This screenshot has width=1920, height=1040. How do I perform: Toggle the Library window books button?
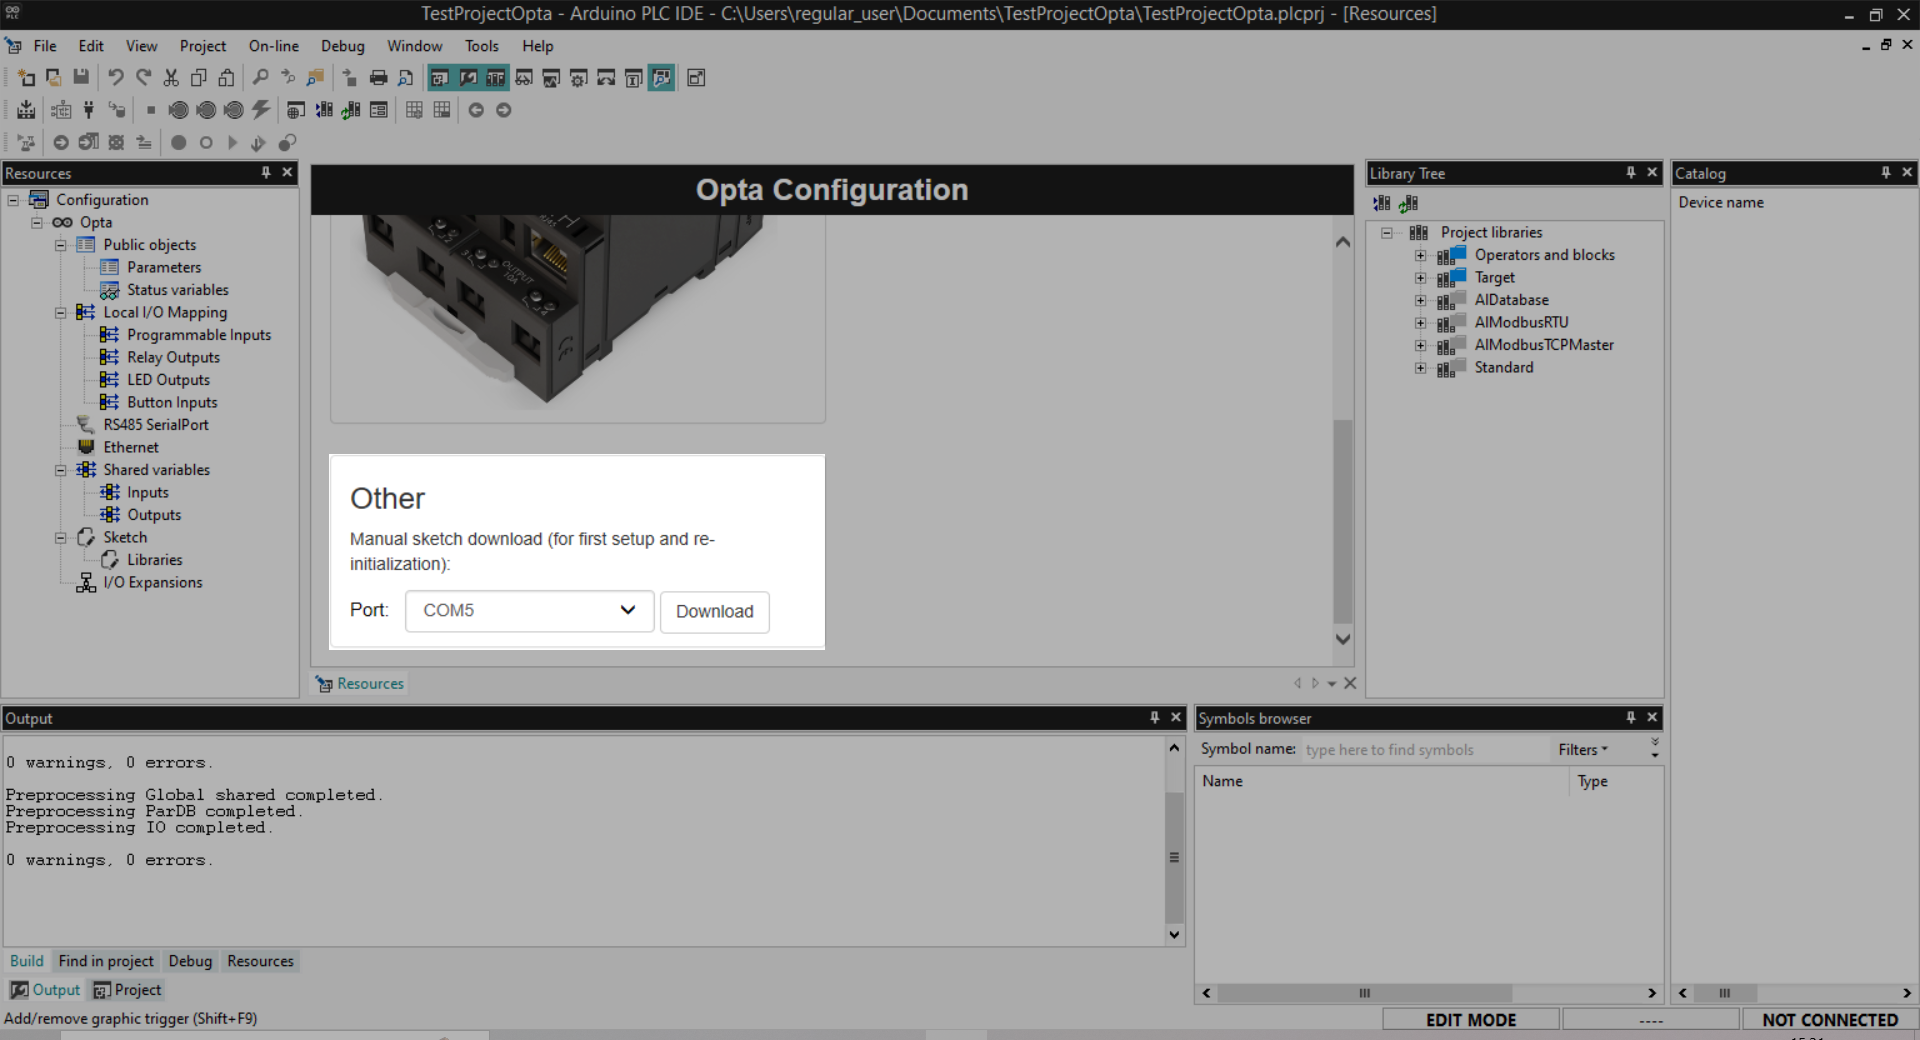click(x=496, y=77)
